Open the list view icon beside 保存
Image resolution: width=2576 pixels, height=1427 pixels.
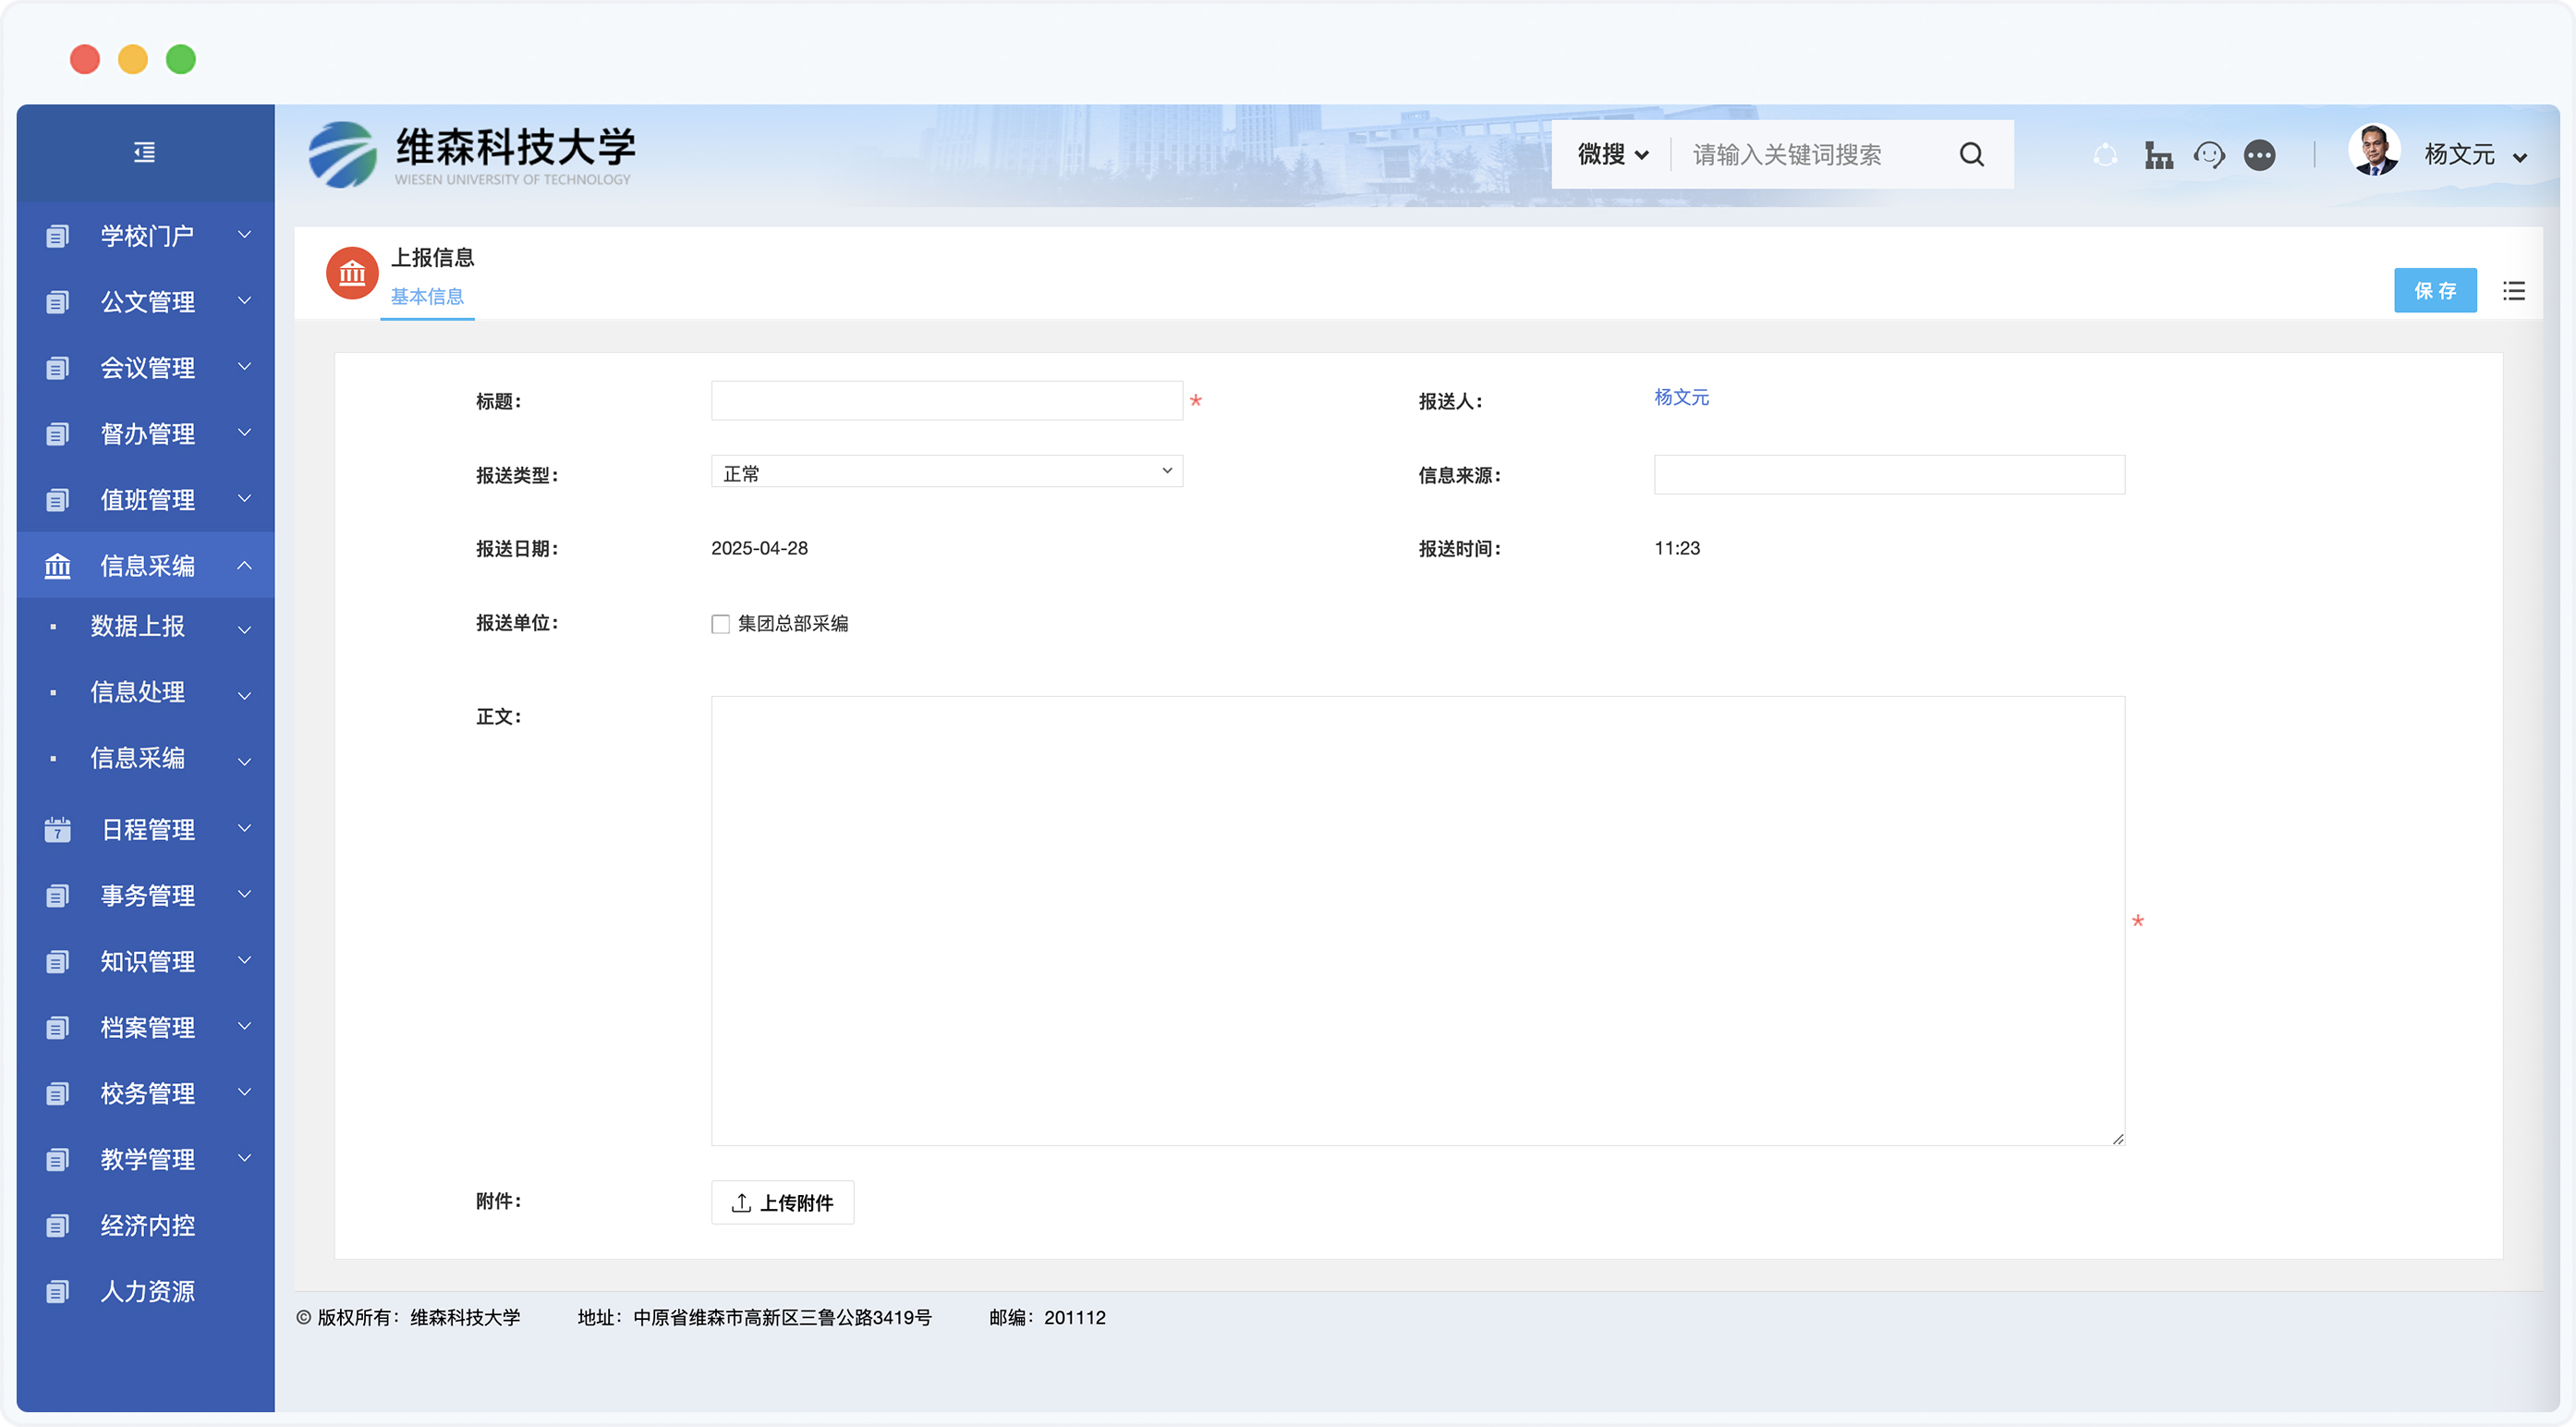tap(2514, 291)
